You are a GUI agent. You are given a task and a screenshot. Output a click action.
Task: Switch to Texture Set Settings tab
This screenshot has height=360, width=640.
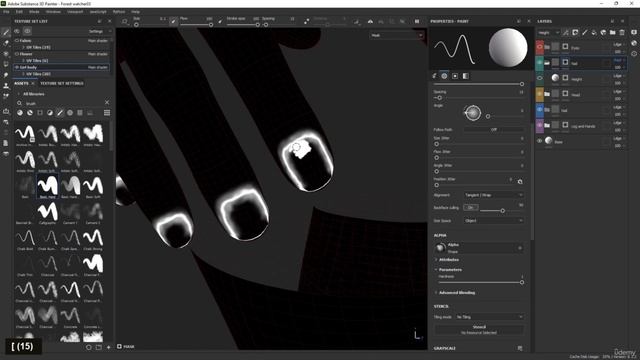pyautogui.click(x=62, y=83)
